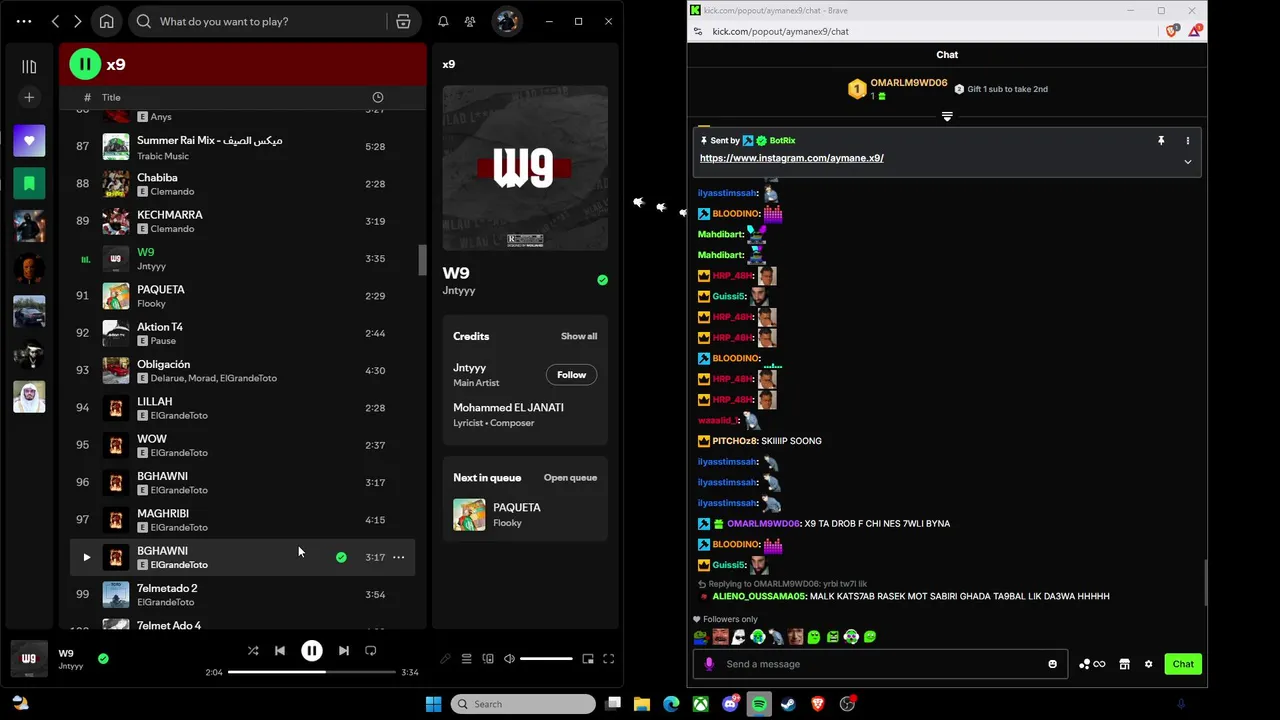
Task: Open the Instagram link in pinned chat message
Action: click(x=791, y=158)
